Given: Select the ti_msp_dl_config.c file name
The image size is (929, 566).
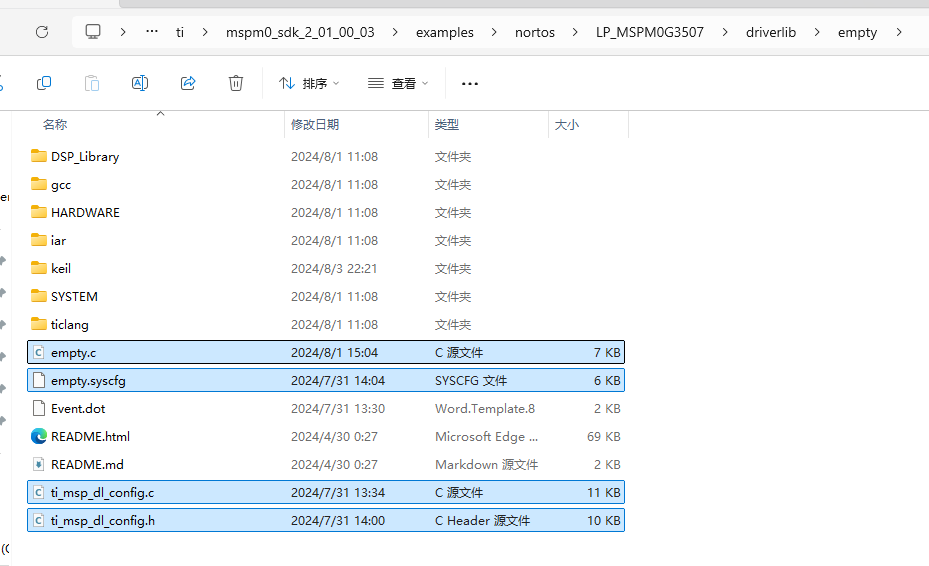Looking at the screenshot, I should pyautogui.click(x=102, y=493).
